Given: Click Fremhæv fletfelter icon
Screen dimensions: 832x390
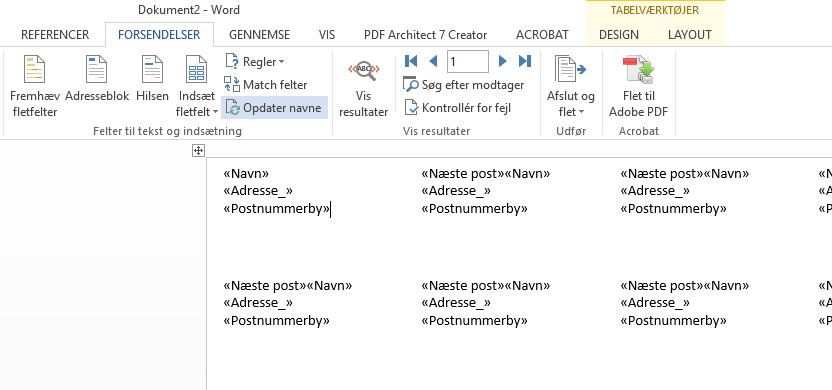Looking at the screenshot, I should point(34,70).
